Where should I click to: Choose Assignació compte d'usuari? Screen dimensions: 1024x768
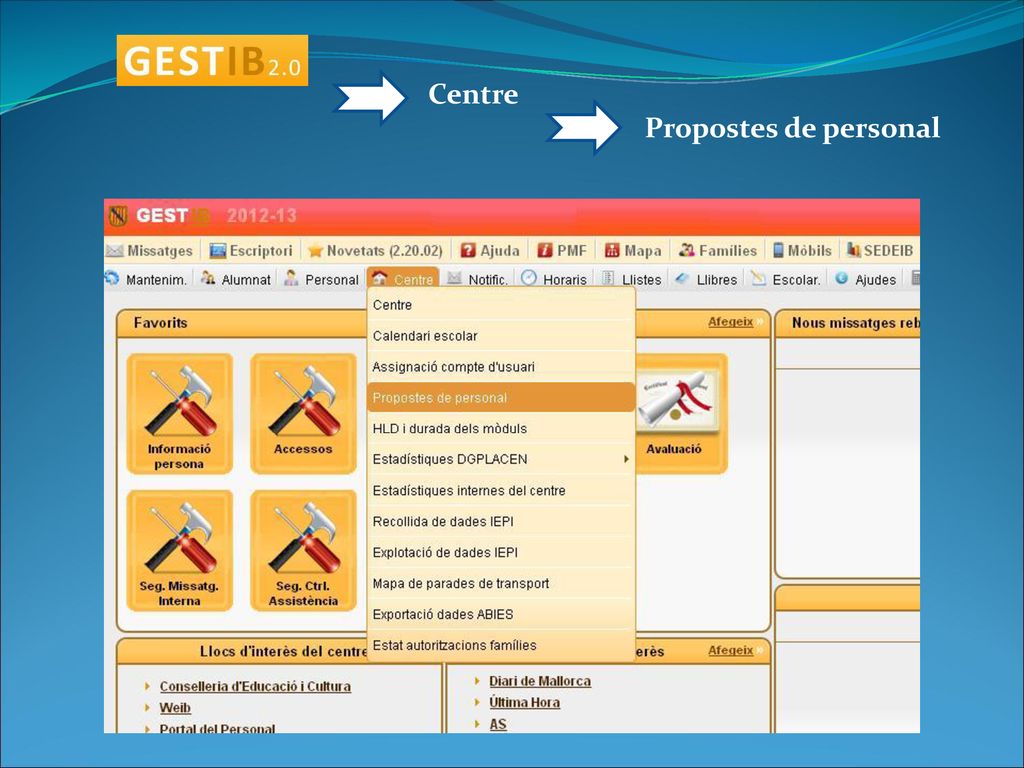tap(502, 366)
